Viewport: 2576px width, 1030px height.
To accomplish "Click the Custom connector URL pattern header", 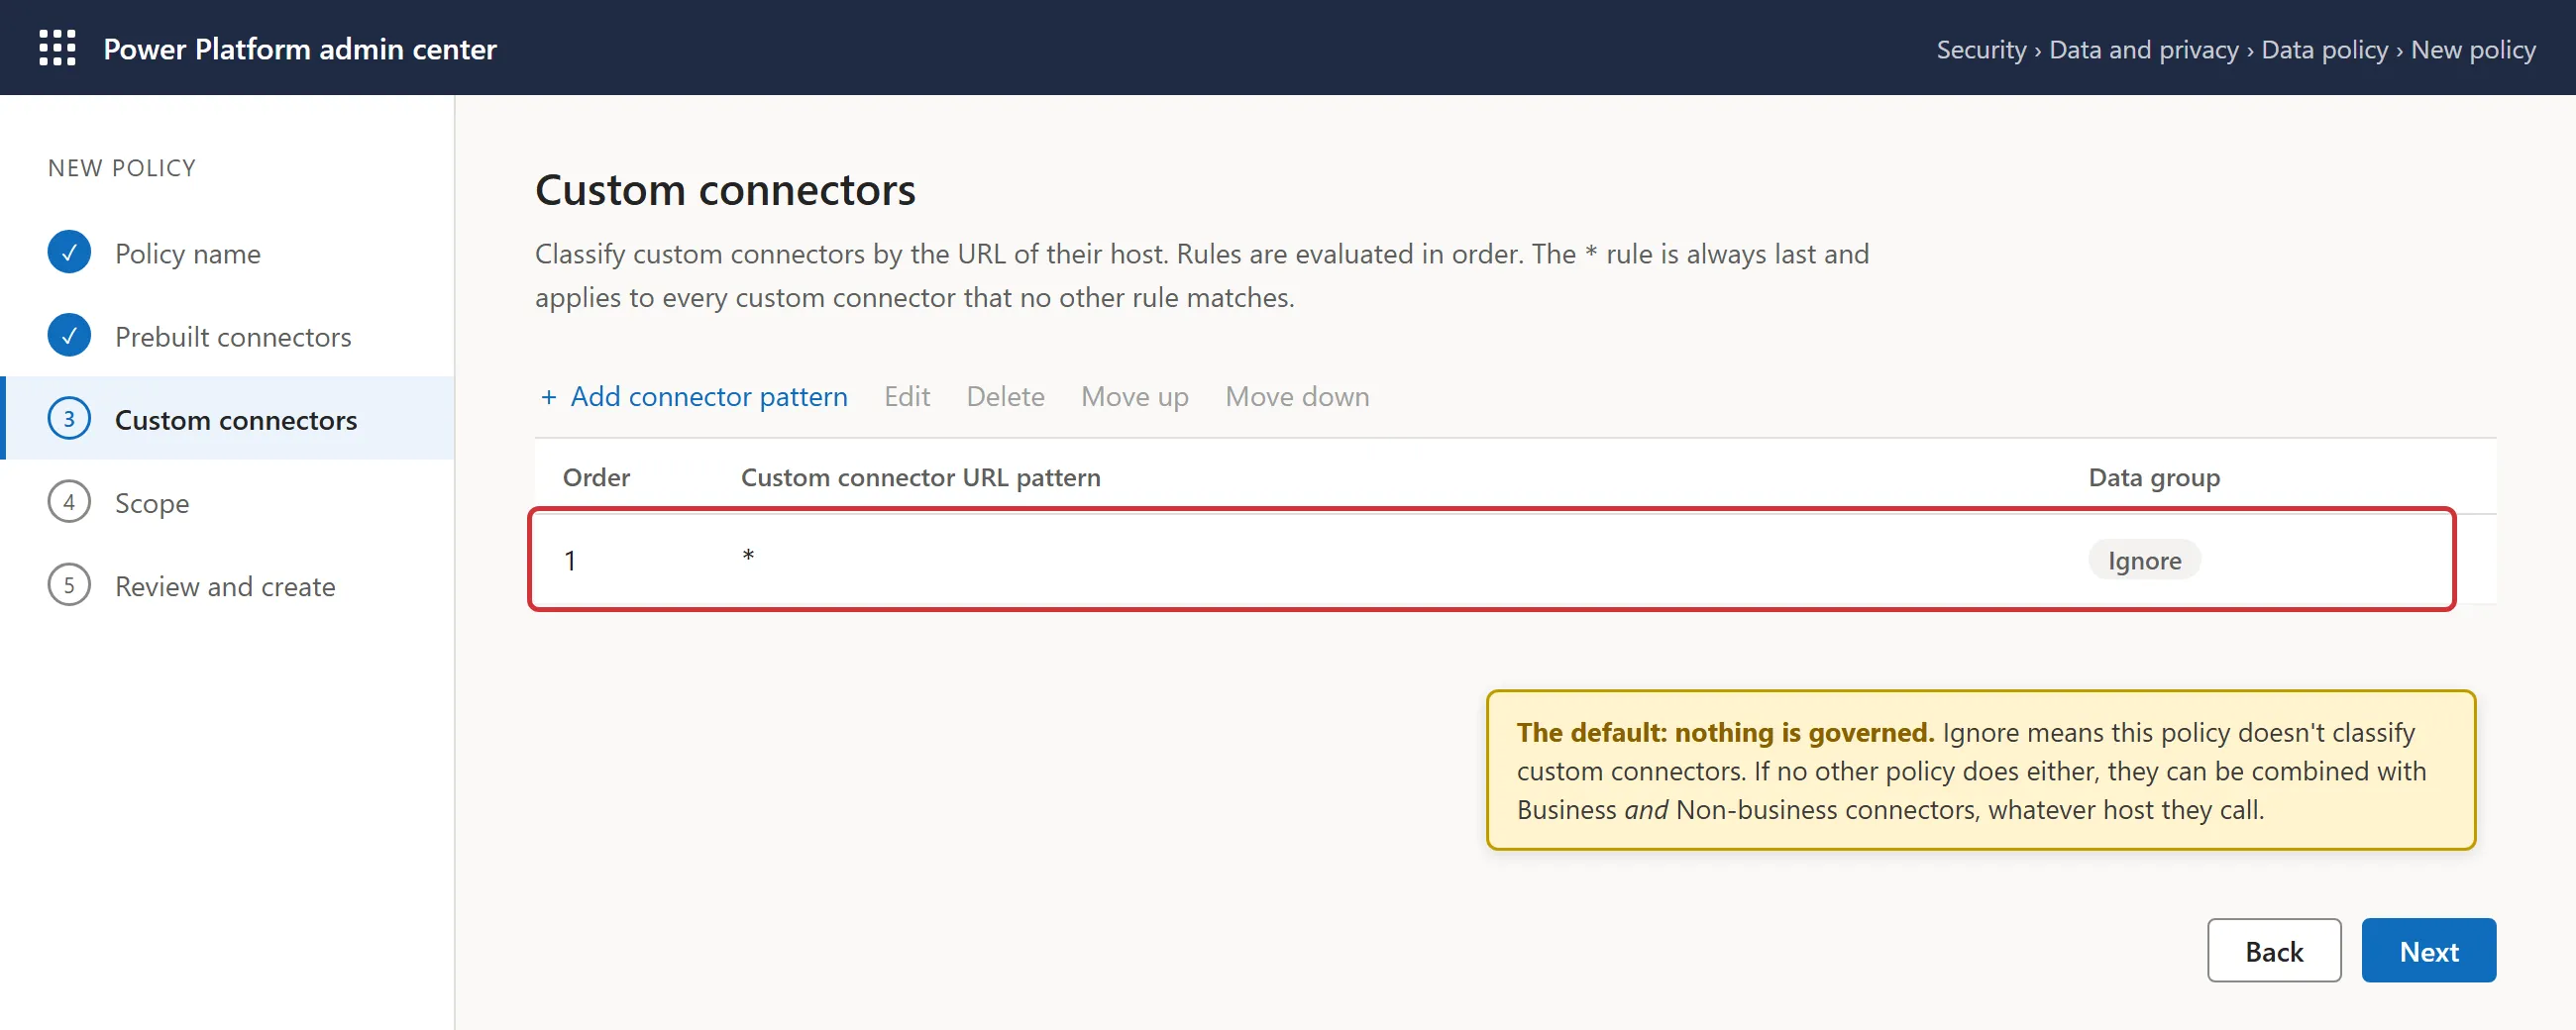I will point(920,477).
